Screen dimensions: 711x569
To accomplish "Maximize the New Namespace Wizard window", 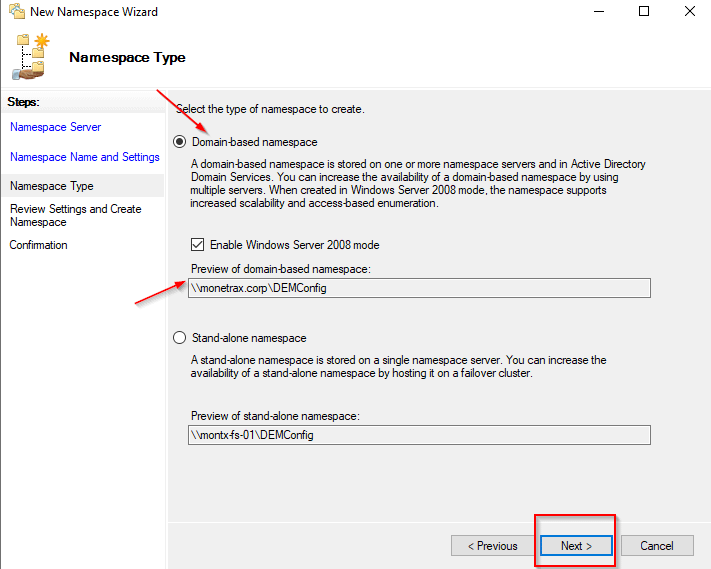I will (x=644, y=12).
